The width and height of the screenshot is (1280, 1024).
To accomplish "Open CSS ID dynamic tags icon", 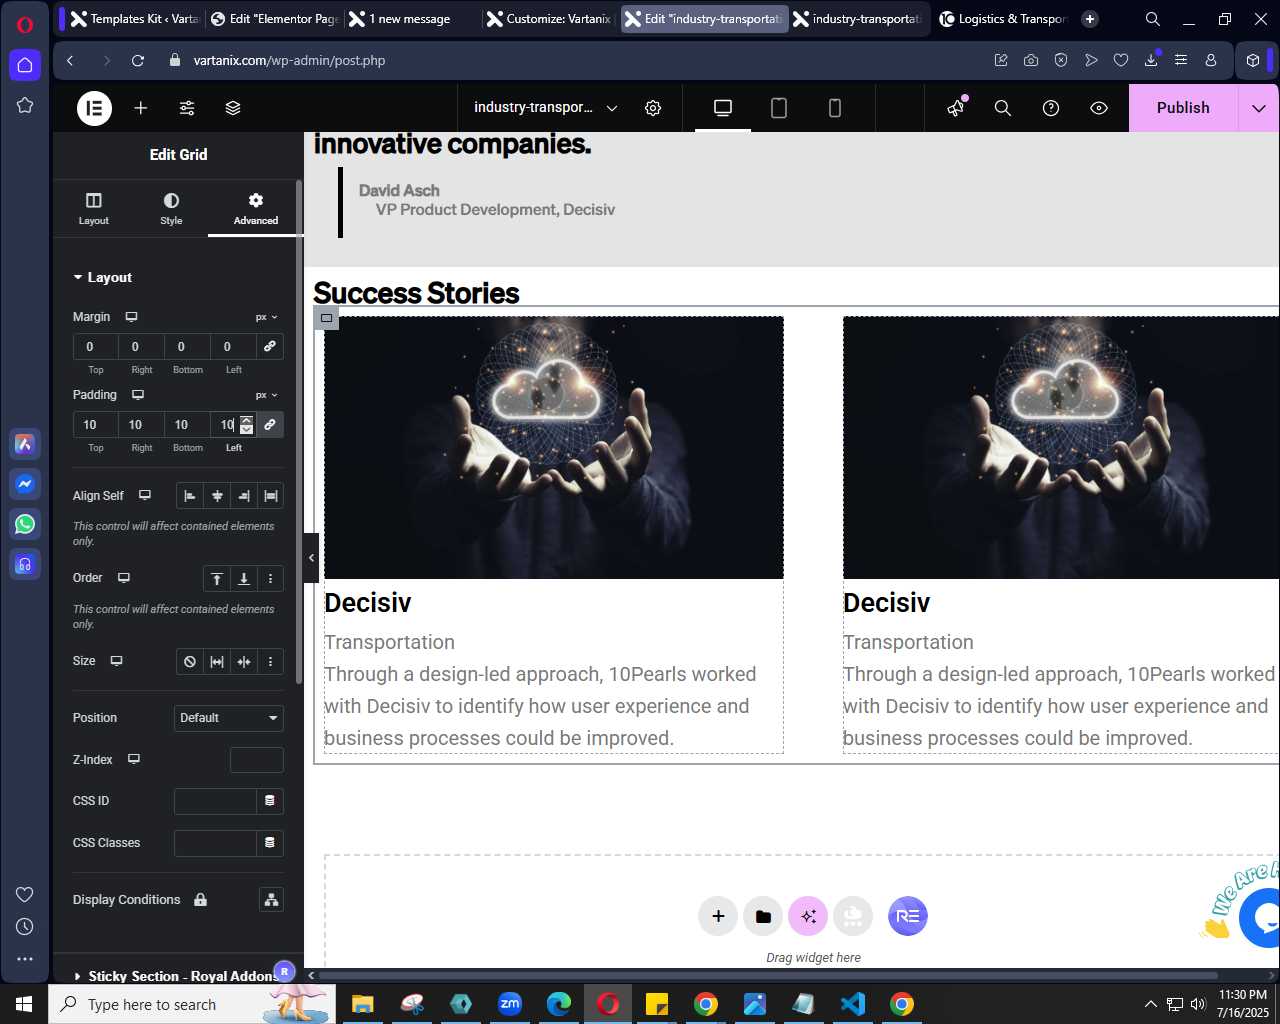I will [x=270, y=801].
